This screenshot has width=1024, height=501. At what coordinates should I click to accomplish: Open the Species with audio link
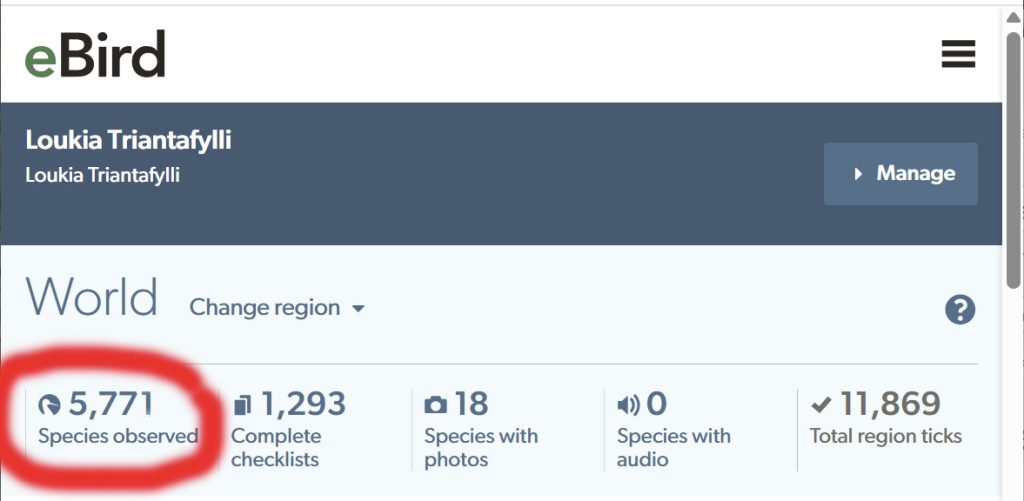[x=673, y=447]
